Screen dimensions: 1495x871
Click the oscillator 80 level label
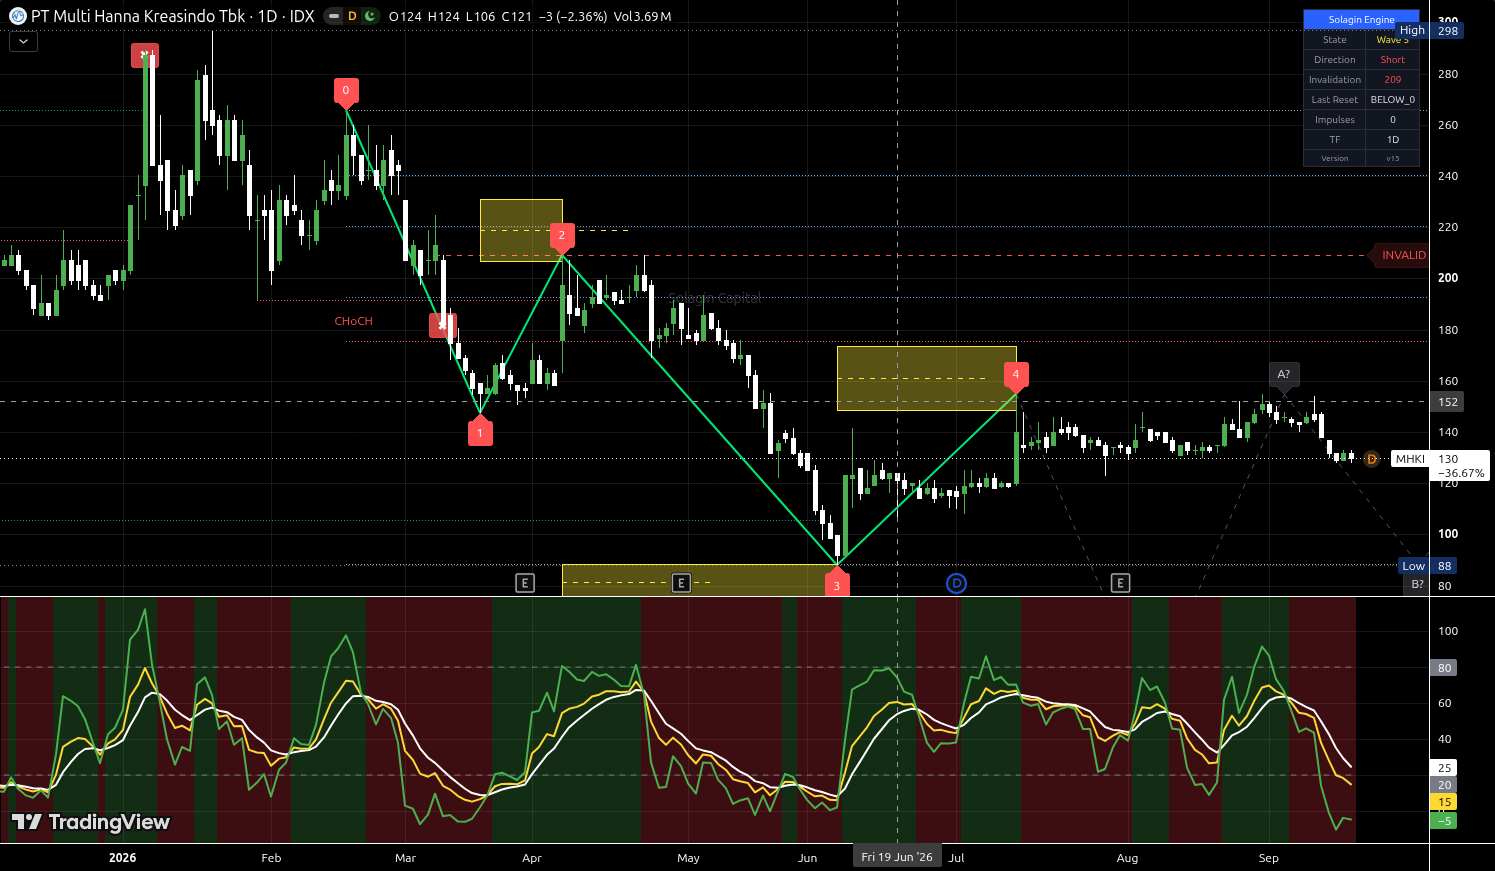click(1445, 668)
